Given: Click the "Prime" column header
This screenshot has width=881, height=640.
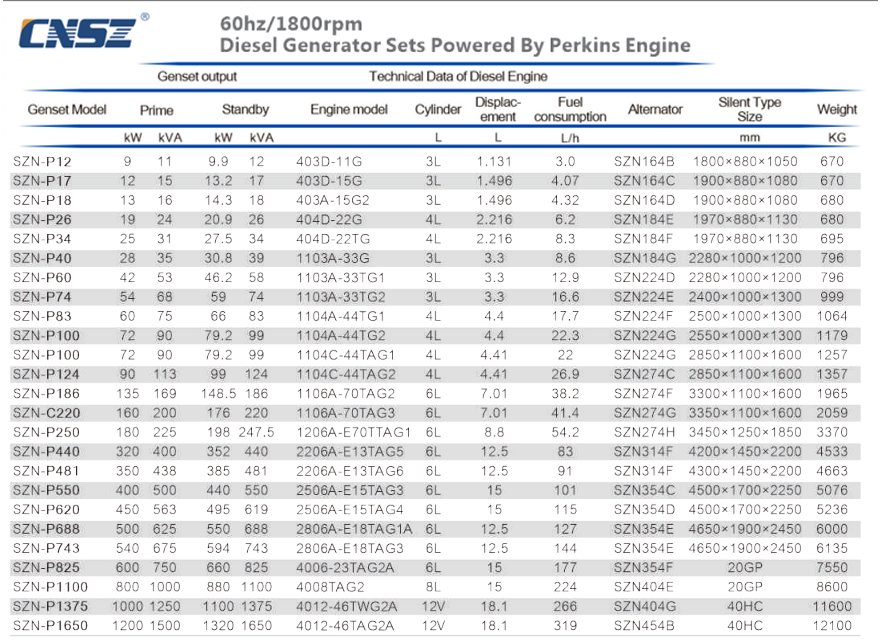Looking at the screenshot, I should tap(156, 110).
